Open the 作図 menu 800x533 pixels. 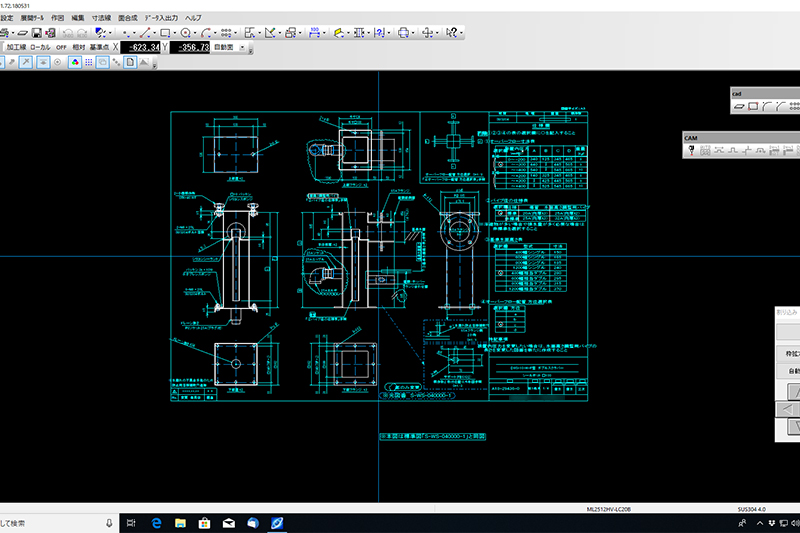click(x=57, y=18)
